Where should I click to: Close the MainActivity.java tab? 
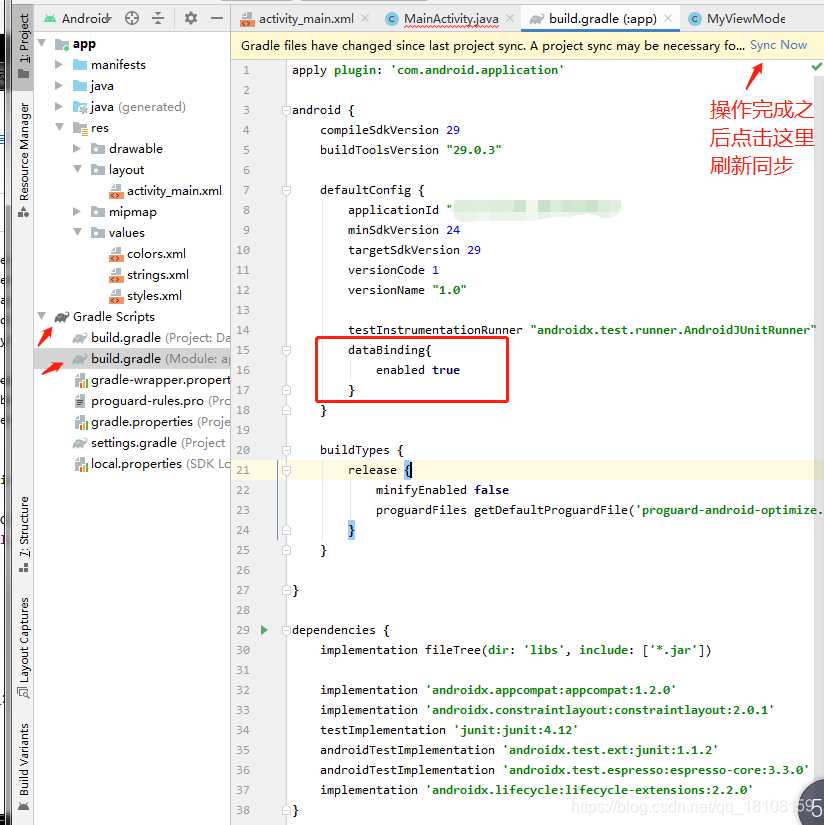(510, 18)
